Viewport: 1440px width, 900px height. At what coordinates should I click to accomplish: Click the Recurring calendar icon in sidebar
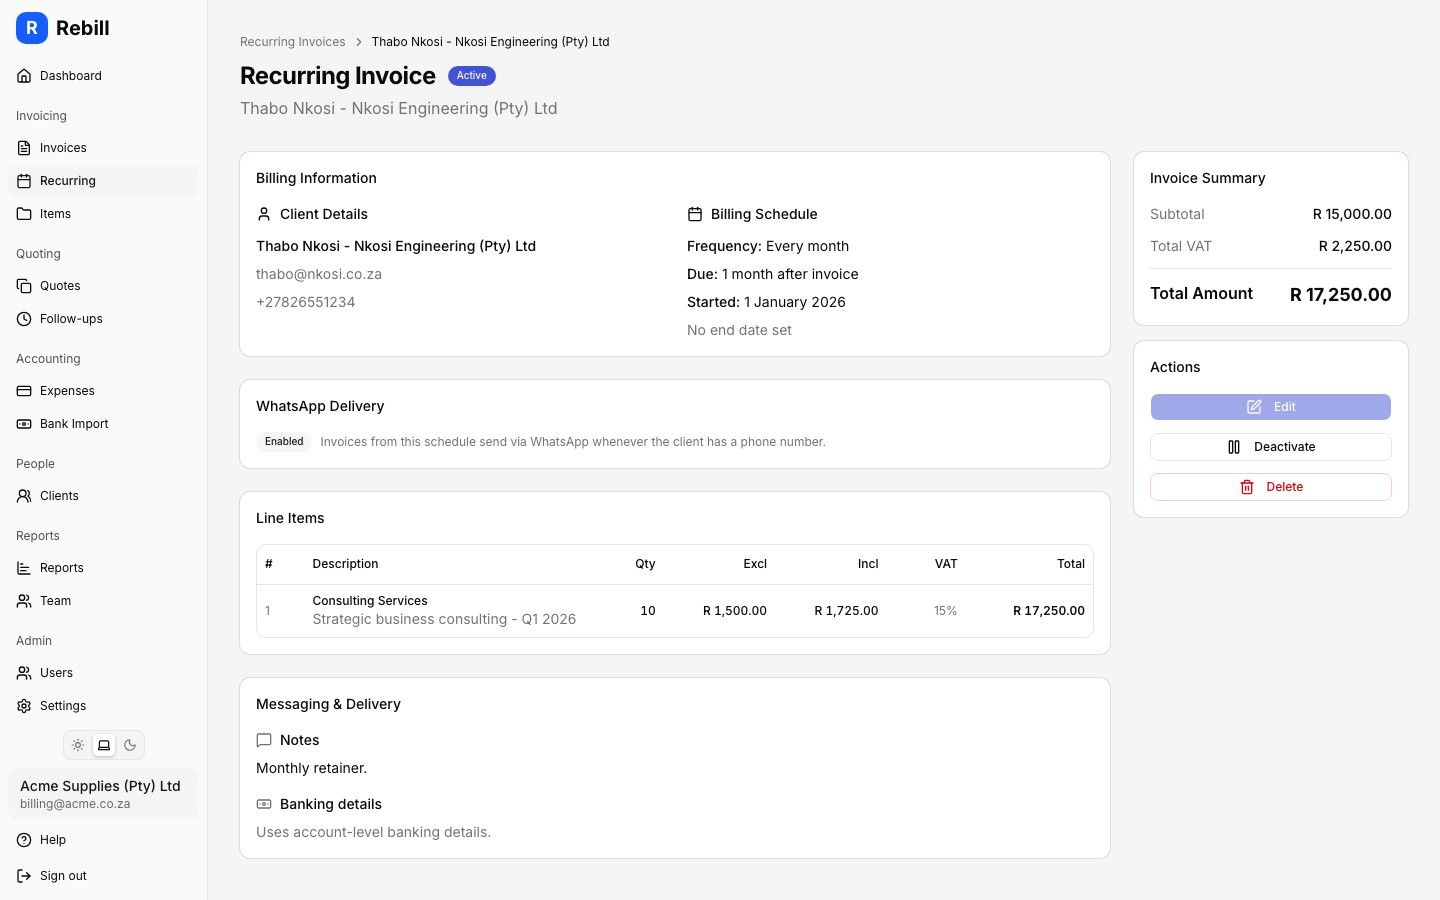(24, 181)
